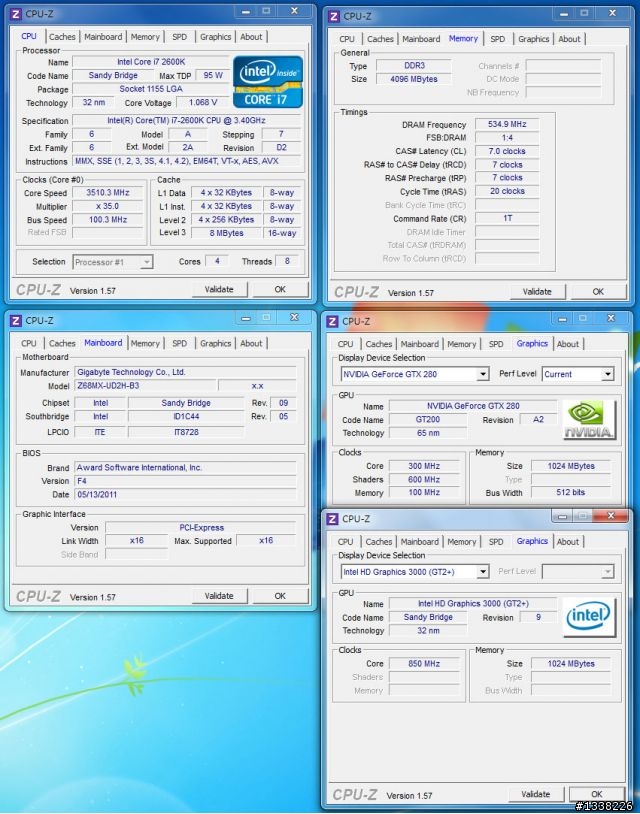This screenshot has width=640, height=814.
Task: Click the CAS# Latency value 7.0 clocks
Action: click(x=507, y=151)
